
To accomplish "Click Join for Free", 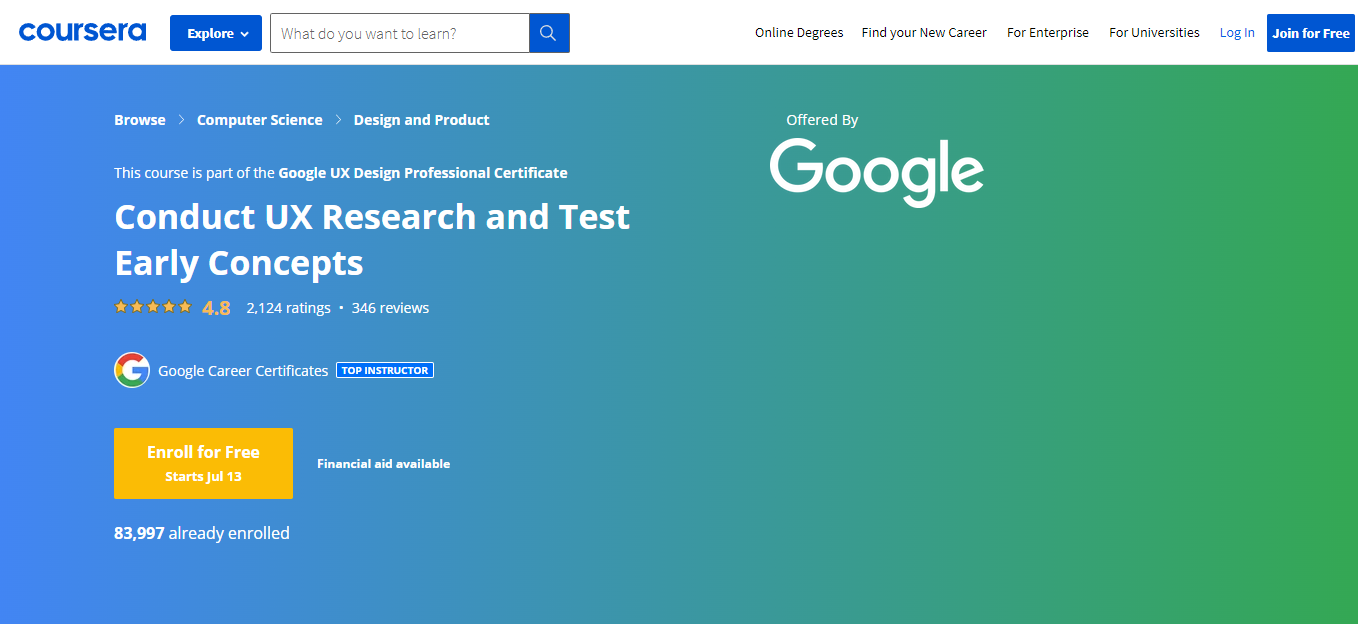I will coord(1310,32).
